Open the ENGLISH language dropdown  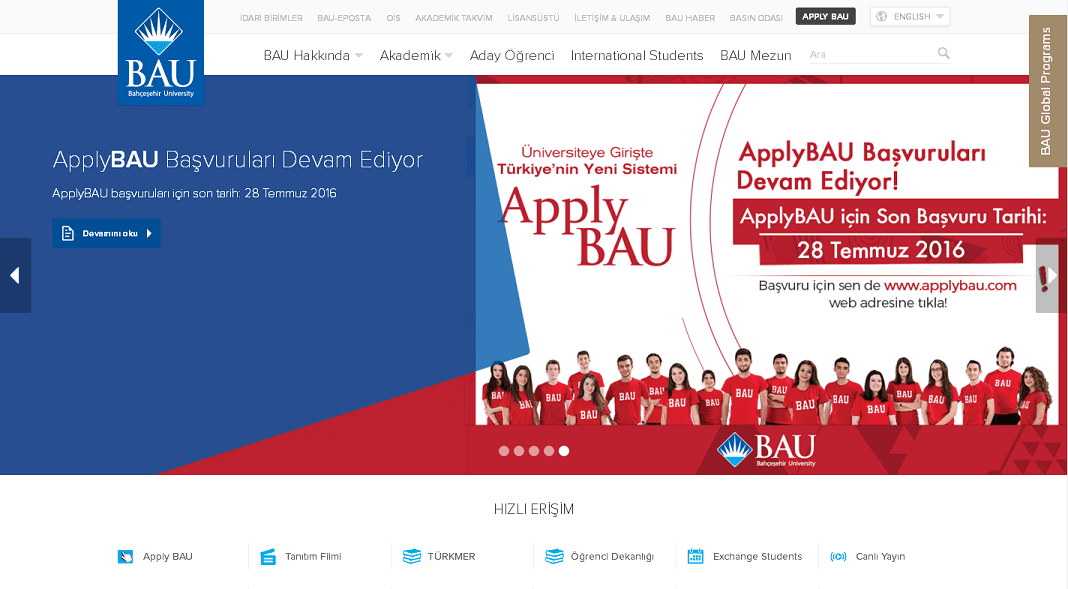[910, 16]
